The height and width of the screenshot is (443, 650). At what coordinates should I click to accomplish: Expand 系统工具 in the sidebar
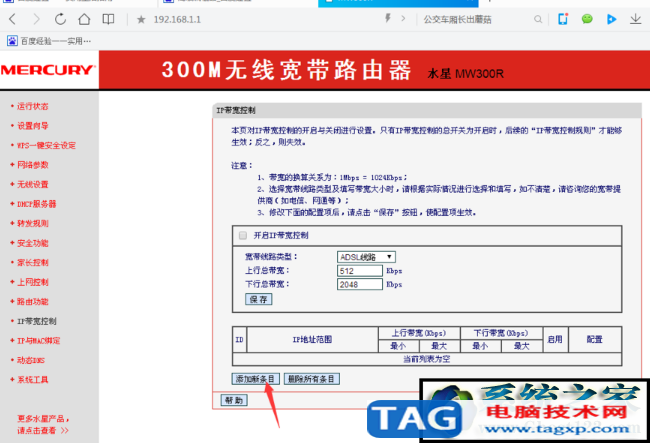click(32, 380)
